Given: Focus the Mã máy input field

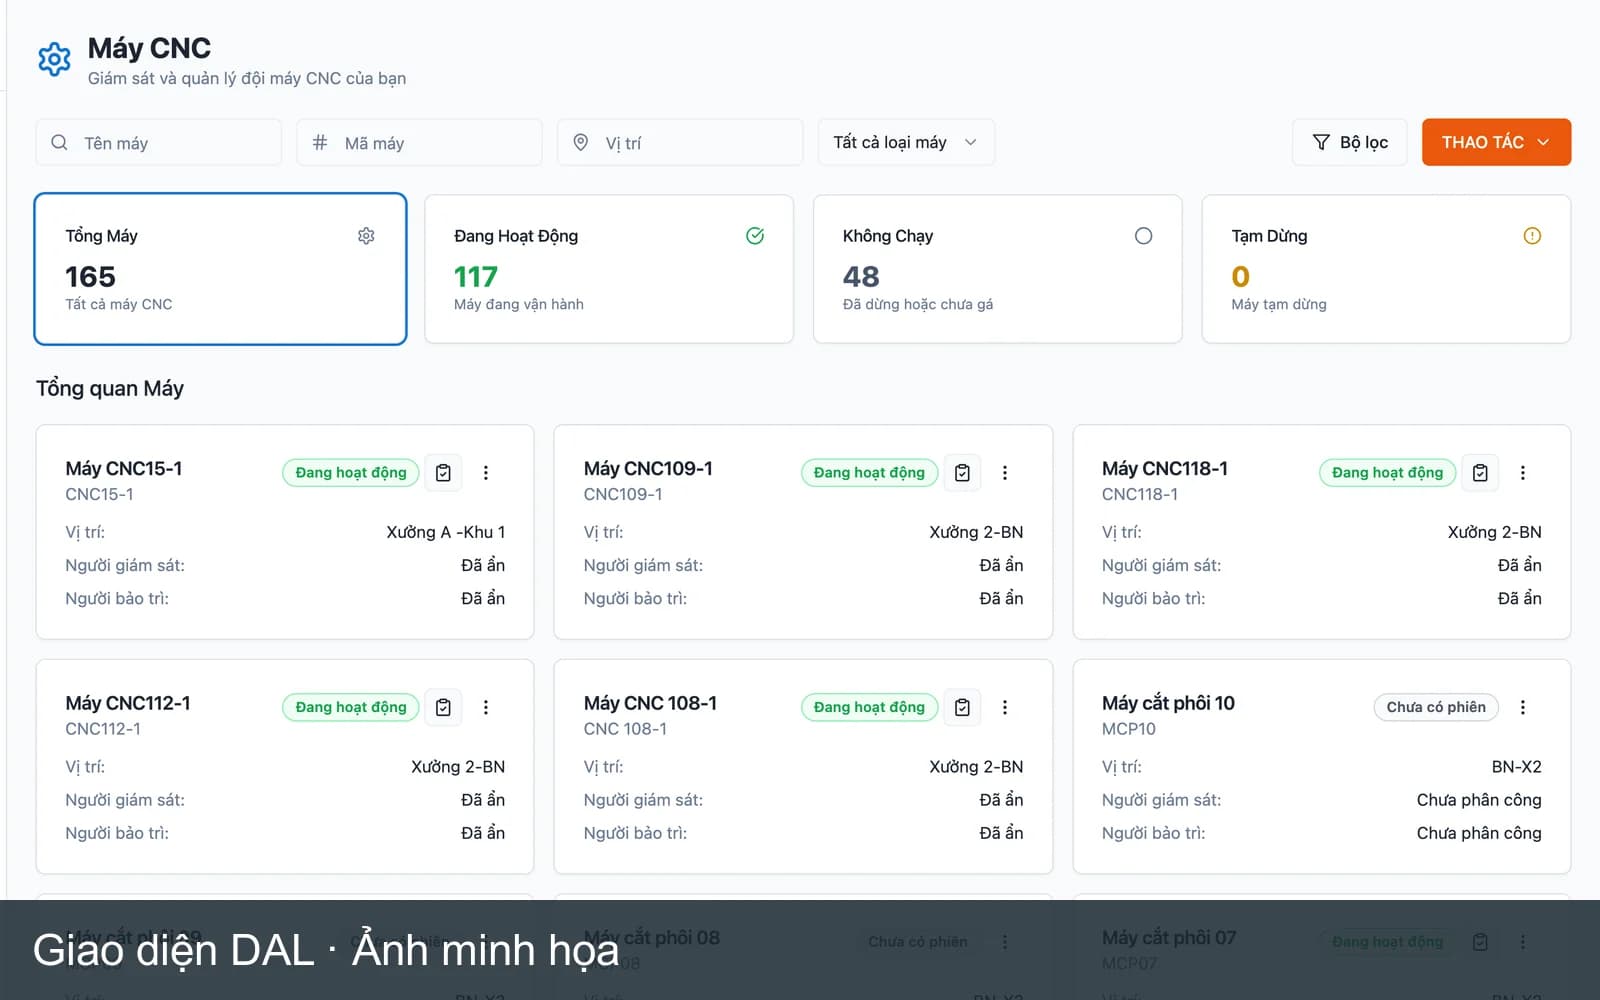Looking at the screenshot, I should coord(419,143).
